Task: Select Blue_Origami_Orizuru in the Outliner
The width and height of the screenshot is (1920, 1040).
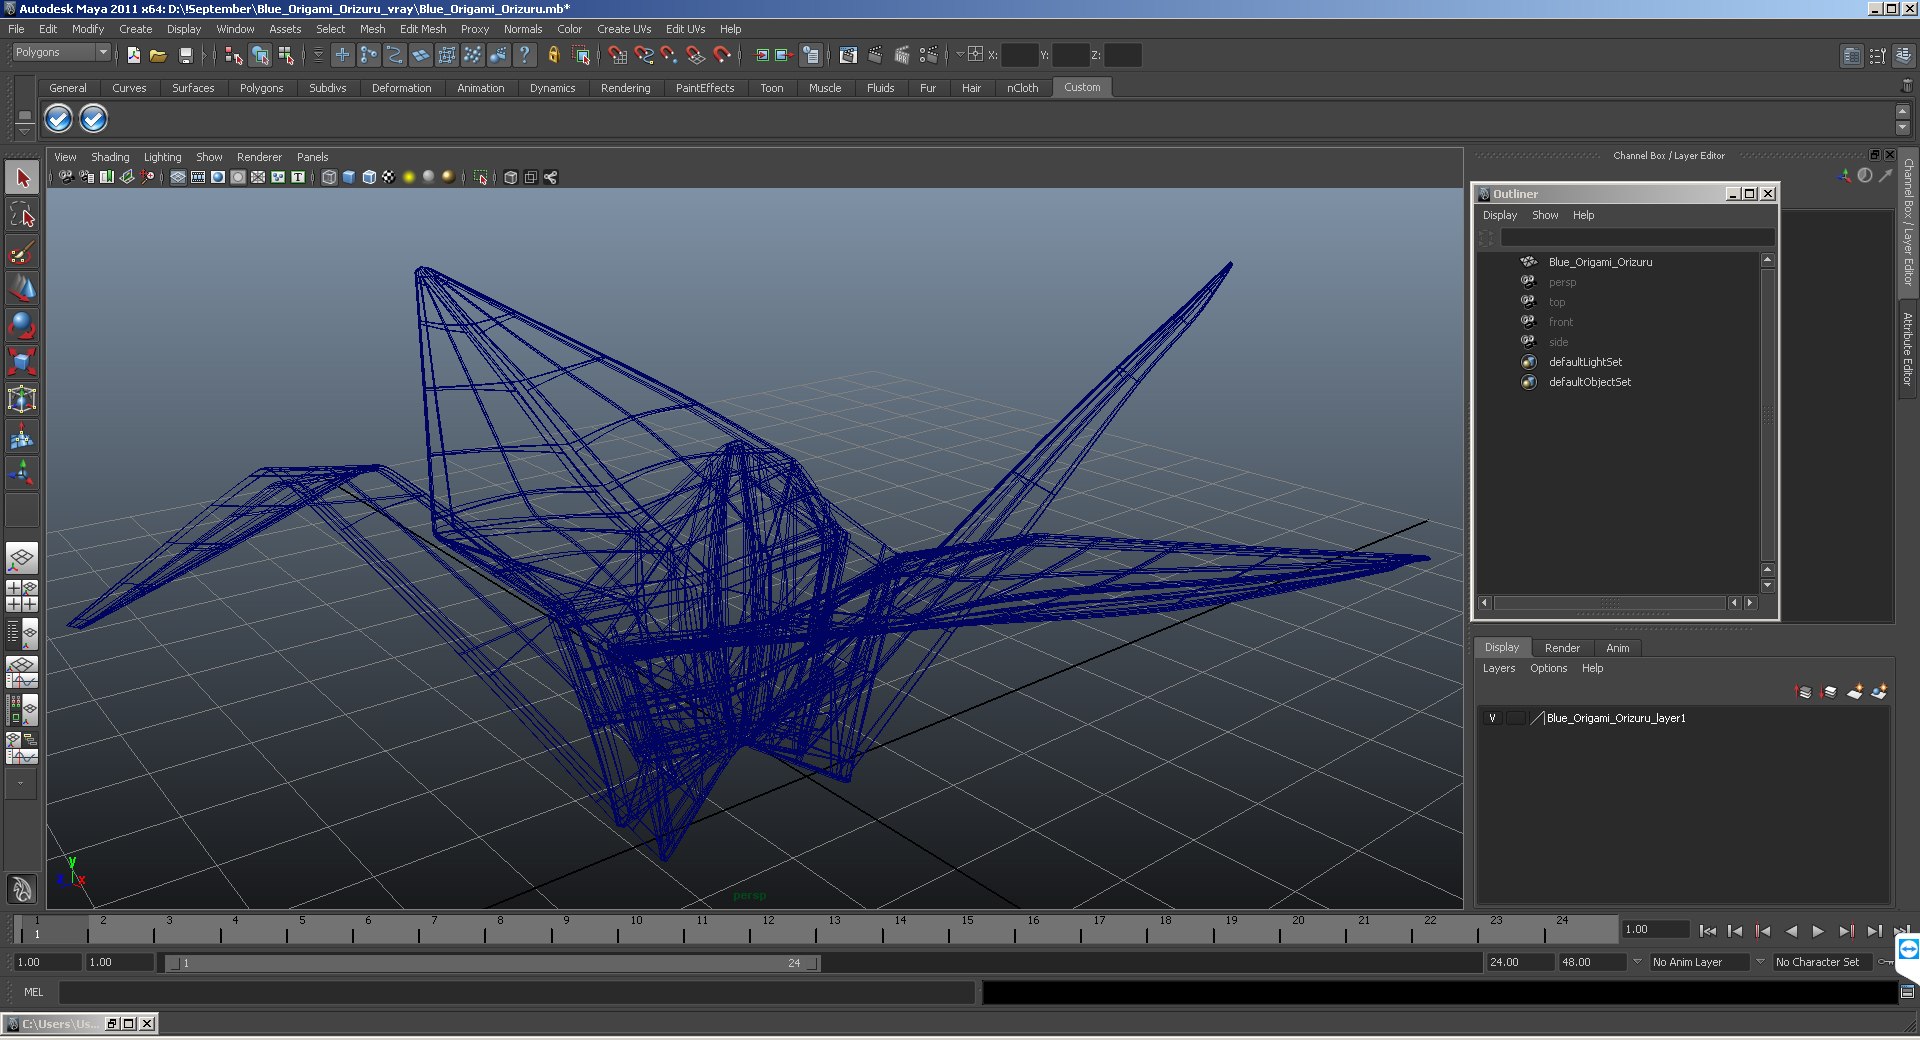Action: click(1599, 262)
